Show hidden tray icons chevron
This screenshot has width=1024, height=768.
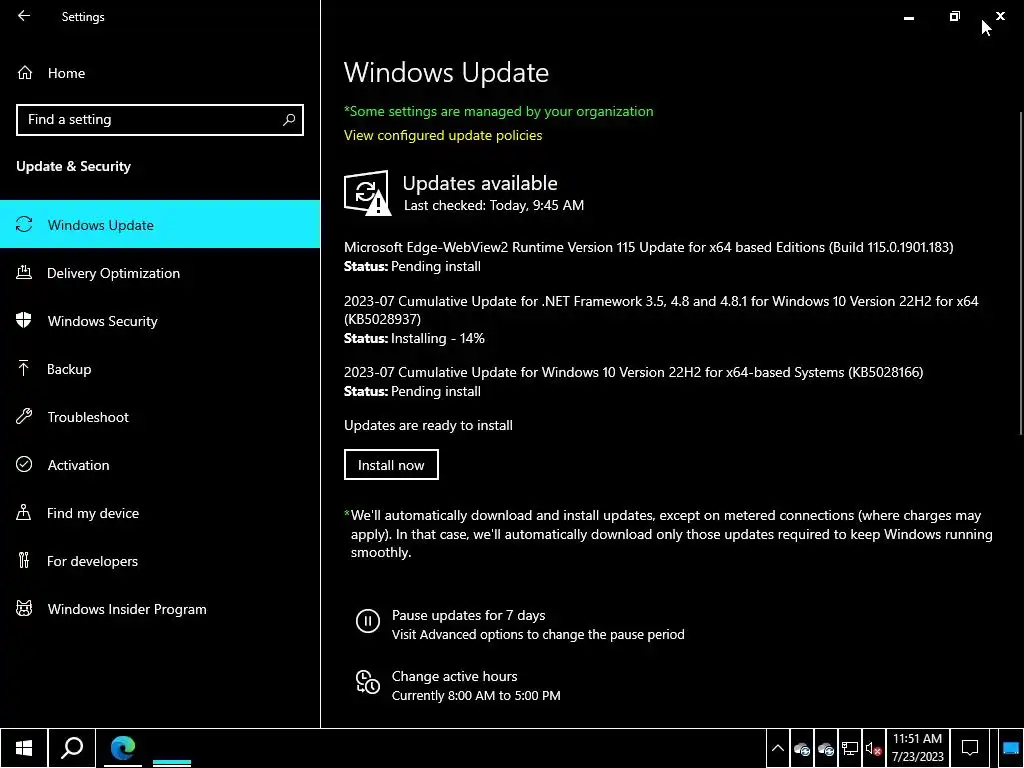(x=778, y=748)
